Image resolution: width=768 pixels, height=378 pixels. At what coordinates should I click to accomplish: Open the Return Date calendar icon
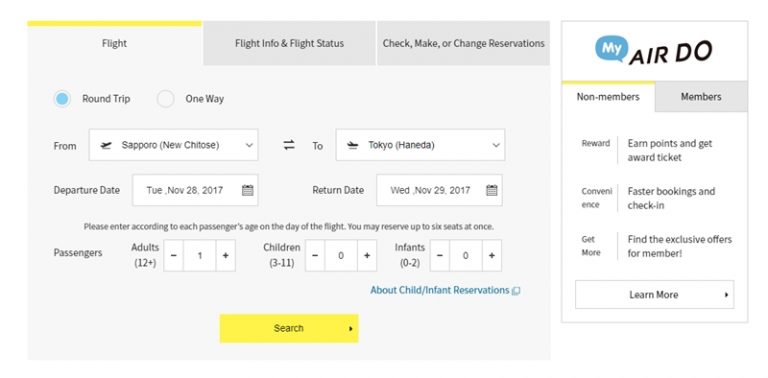coord(492,190)
